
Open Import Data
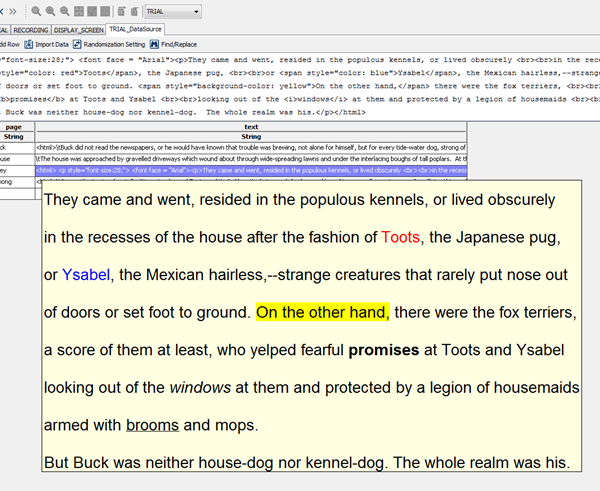pos(47,44)
